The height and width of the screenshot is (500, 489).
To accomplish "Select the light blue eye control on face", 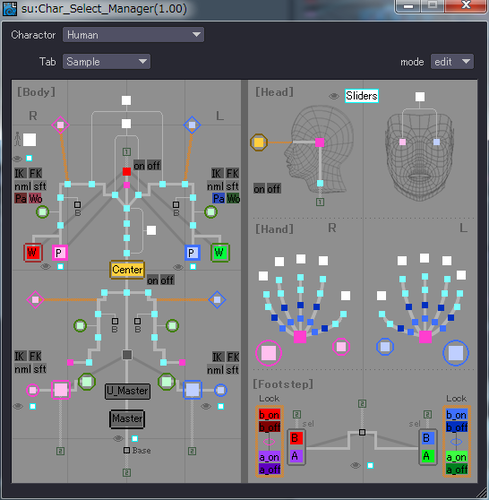I will (437, 142).
